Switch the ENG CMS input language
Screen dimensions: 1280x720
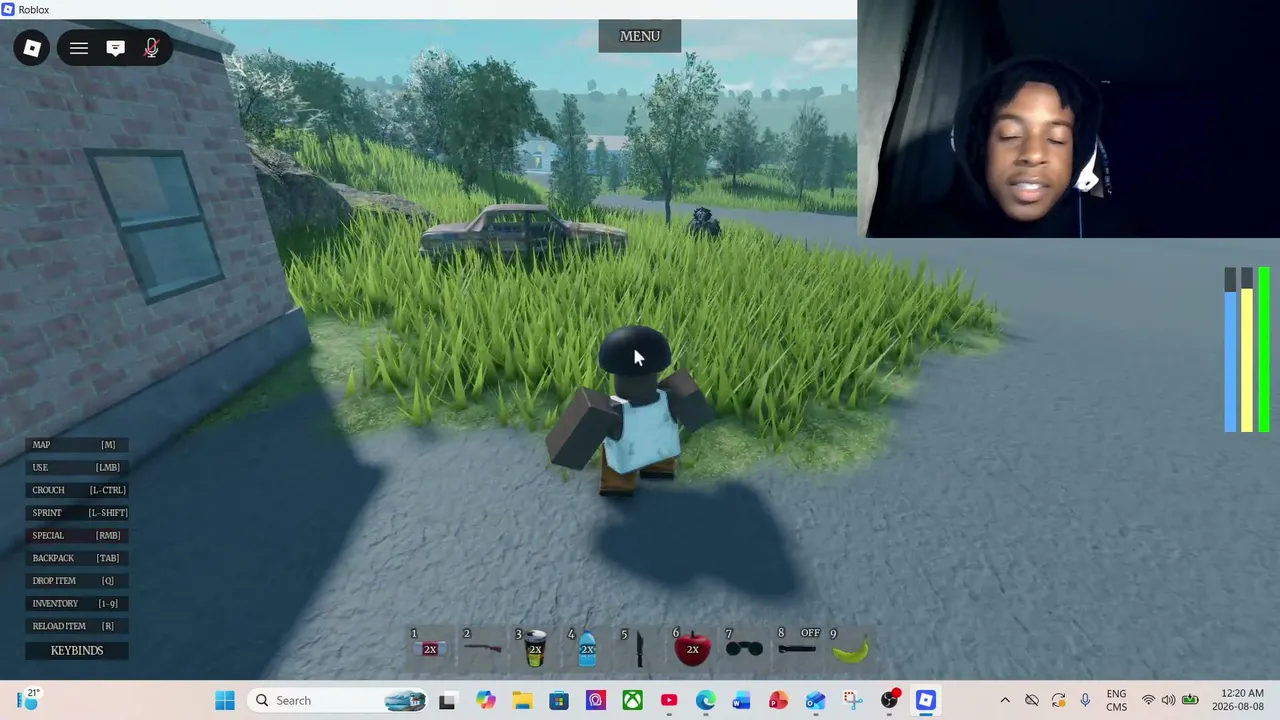1116,700
